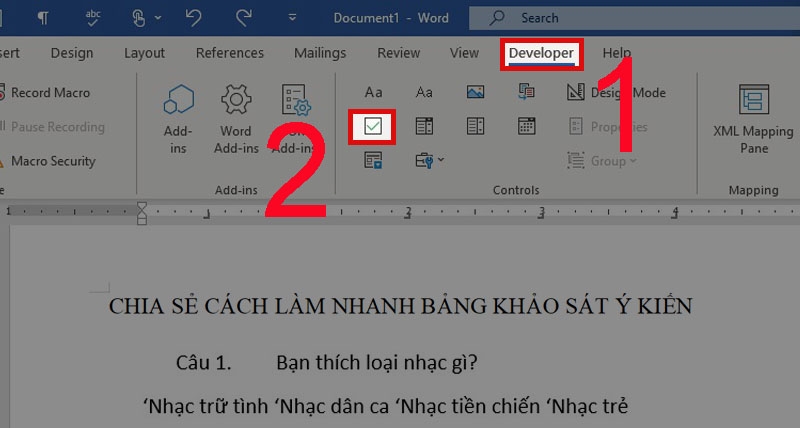Click the option "Nhạc trữ tình"

pyautogui.click(x=206, y=407)
